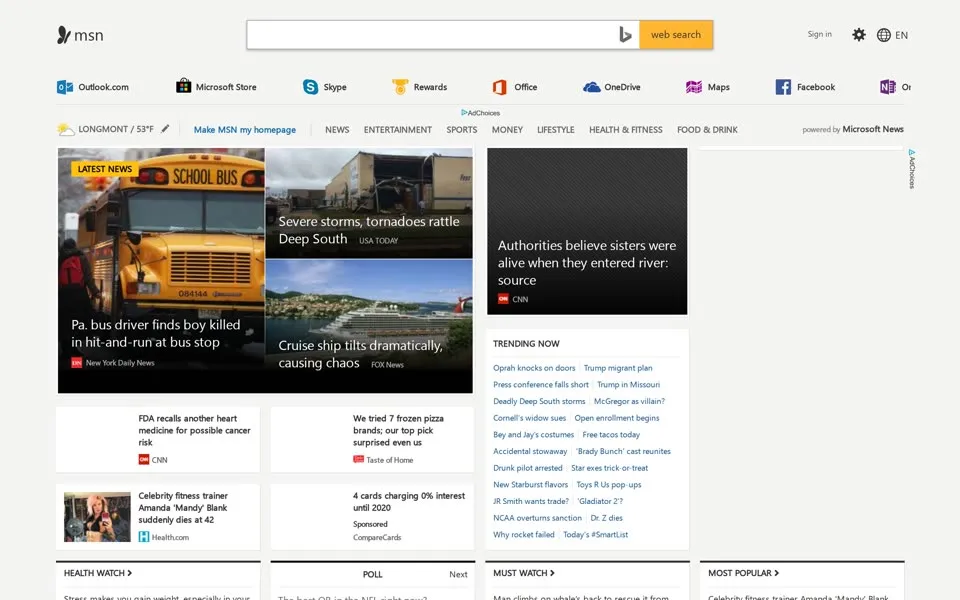Click powered by Microsoft News text
This screenshot has width=960, height=600.
853,129
